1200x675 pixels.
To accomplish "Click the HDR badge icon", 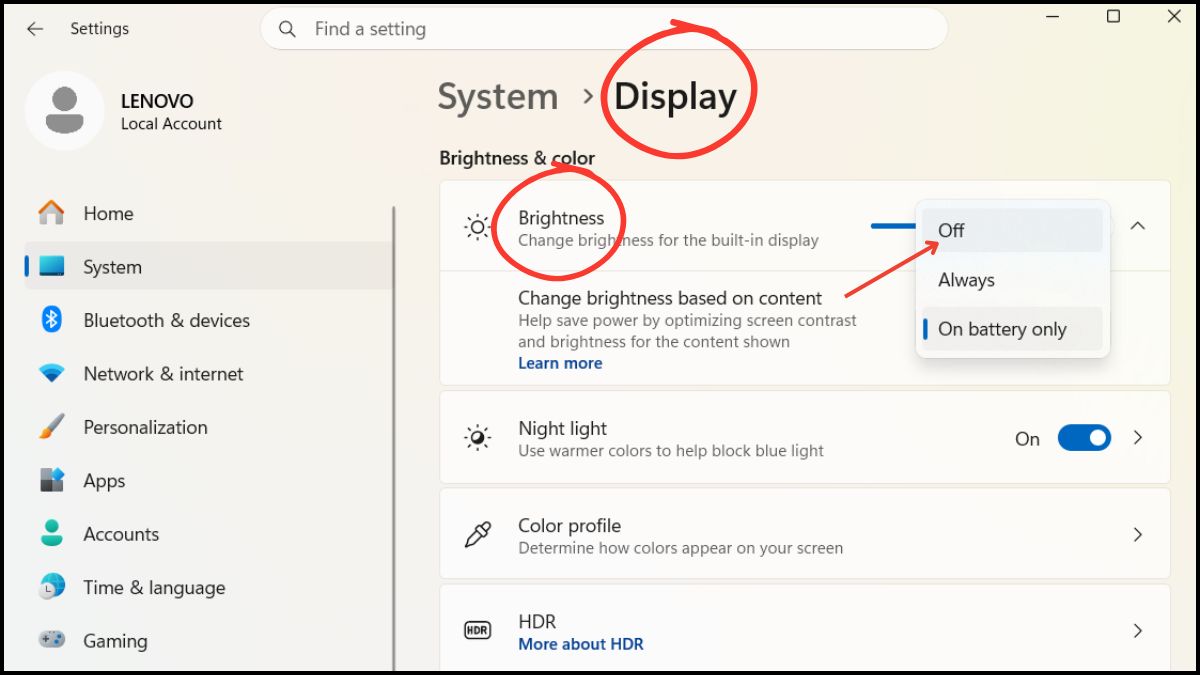I will tap(478, 630).
